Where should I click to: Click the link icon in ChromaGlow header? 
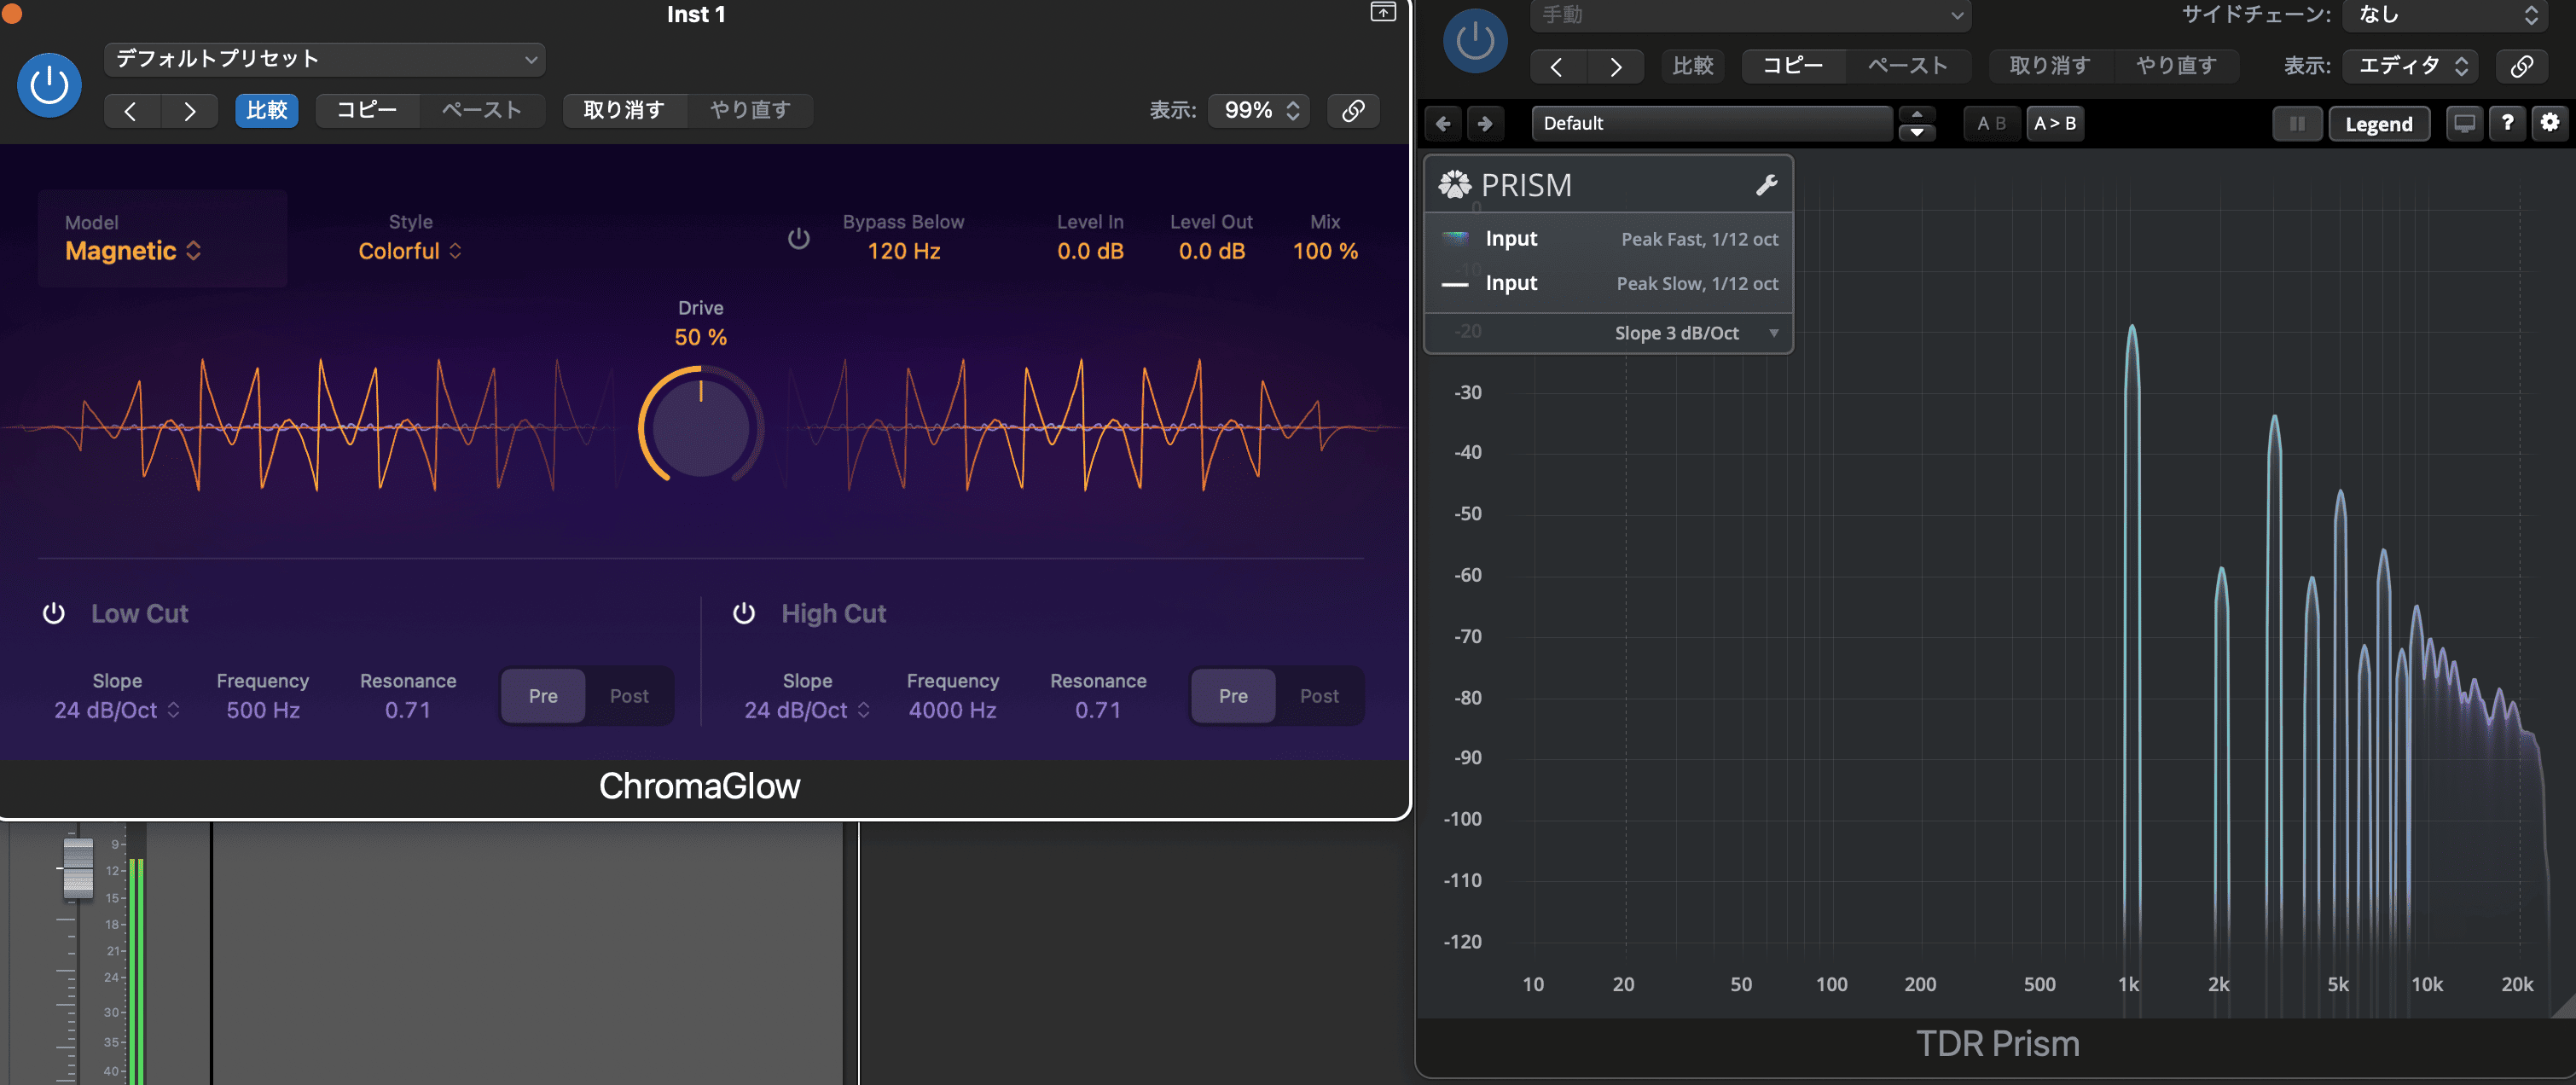click(x=1353, y=110)
